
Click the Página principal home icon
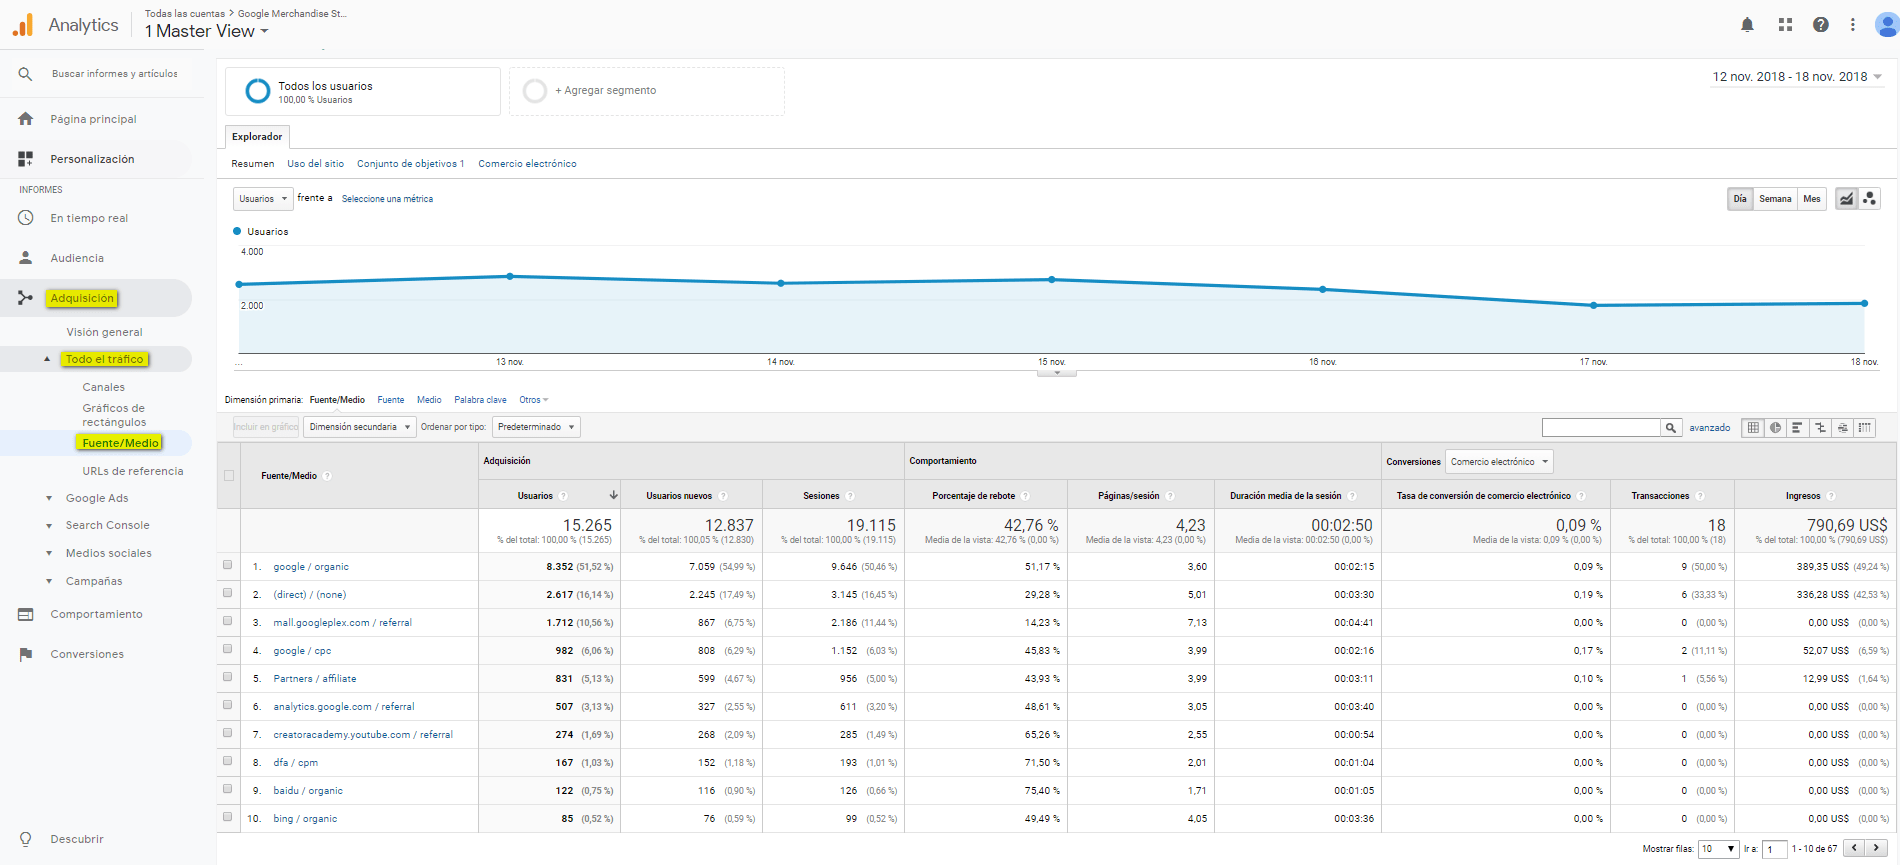pos(26,119)
